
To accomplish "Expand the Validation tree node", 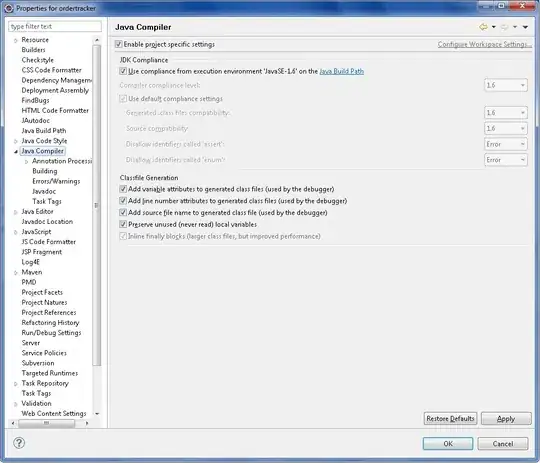I will pos(15,404).
